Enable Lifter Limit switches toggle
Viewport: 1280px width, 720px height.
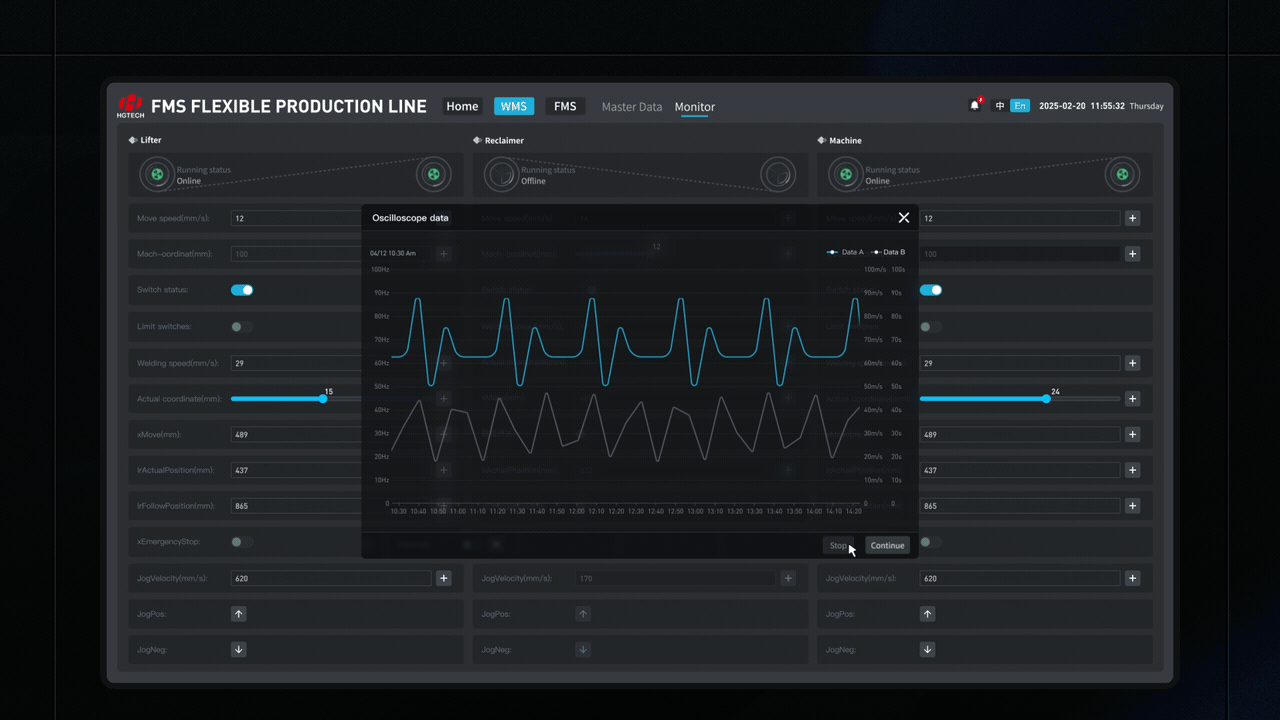pos(242,327)
